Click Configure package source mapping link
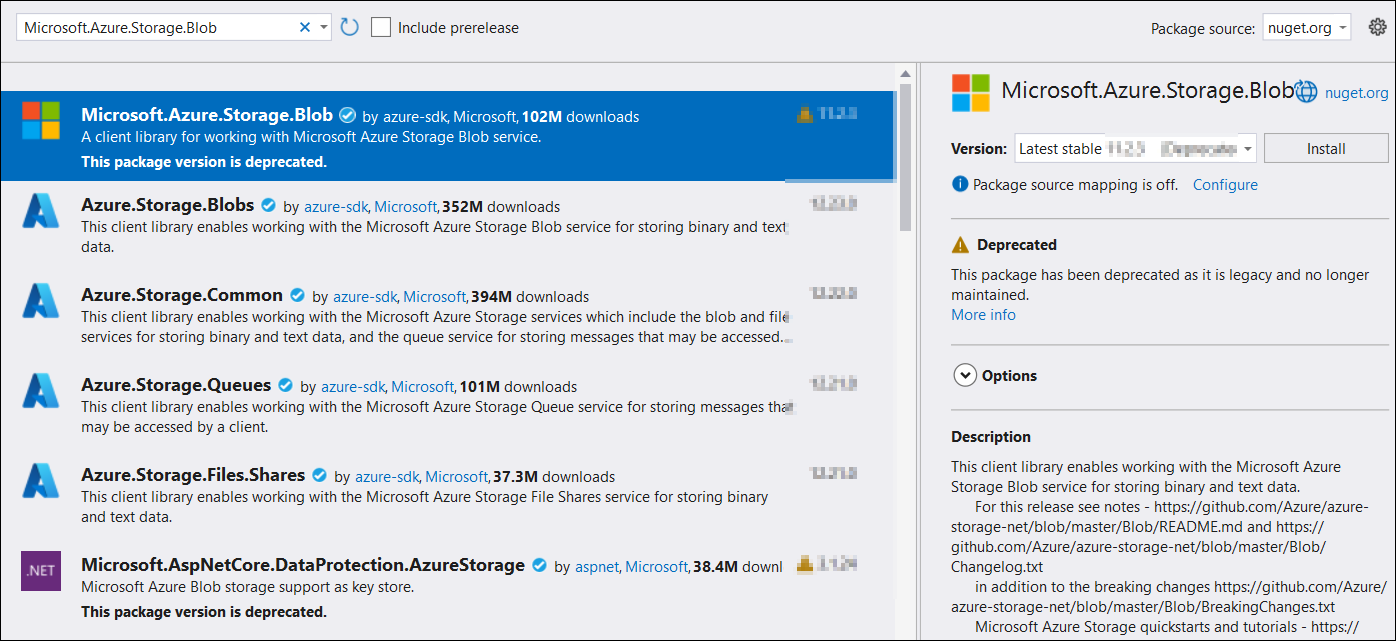The height and width of the screenshot is (641, 1396). pos(1225,185)
